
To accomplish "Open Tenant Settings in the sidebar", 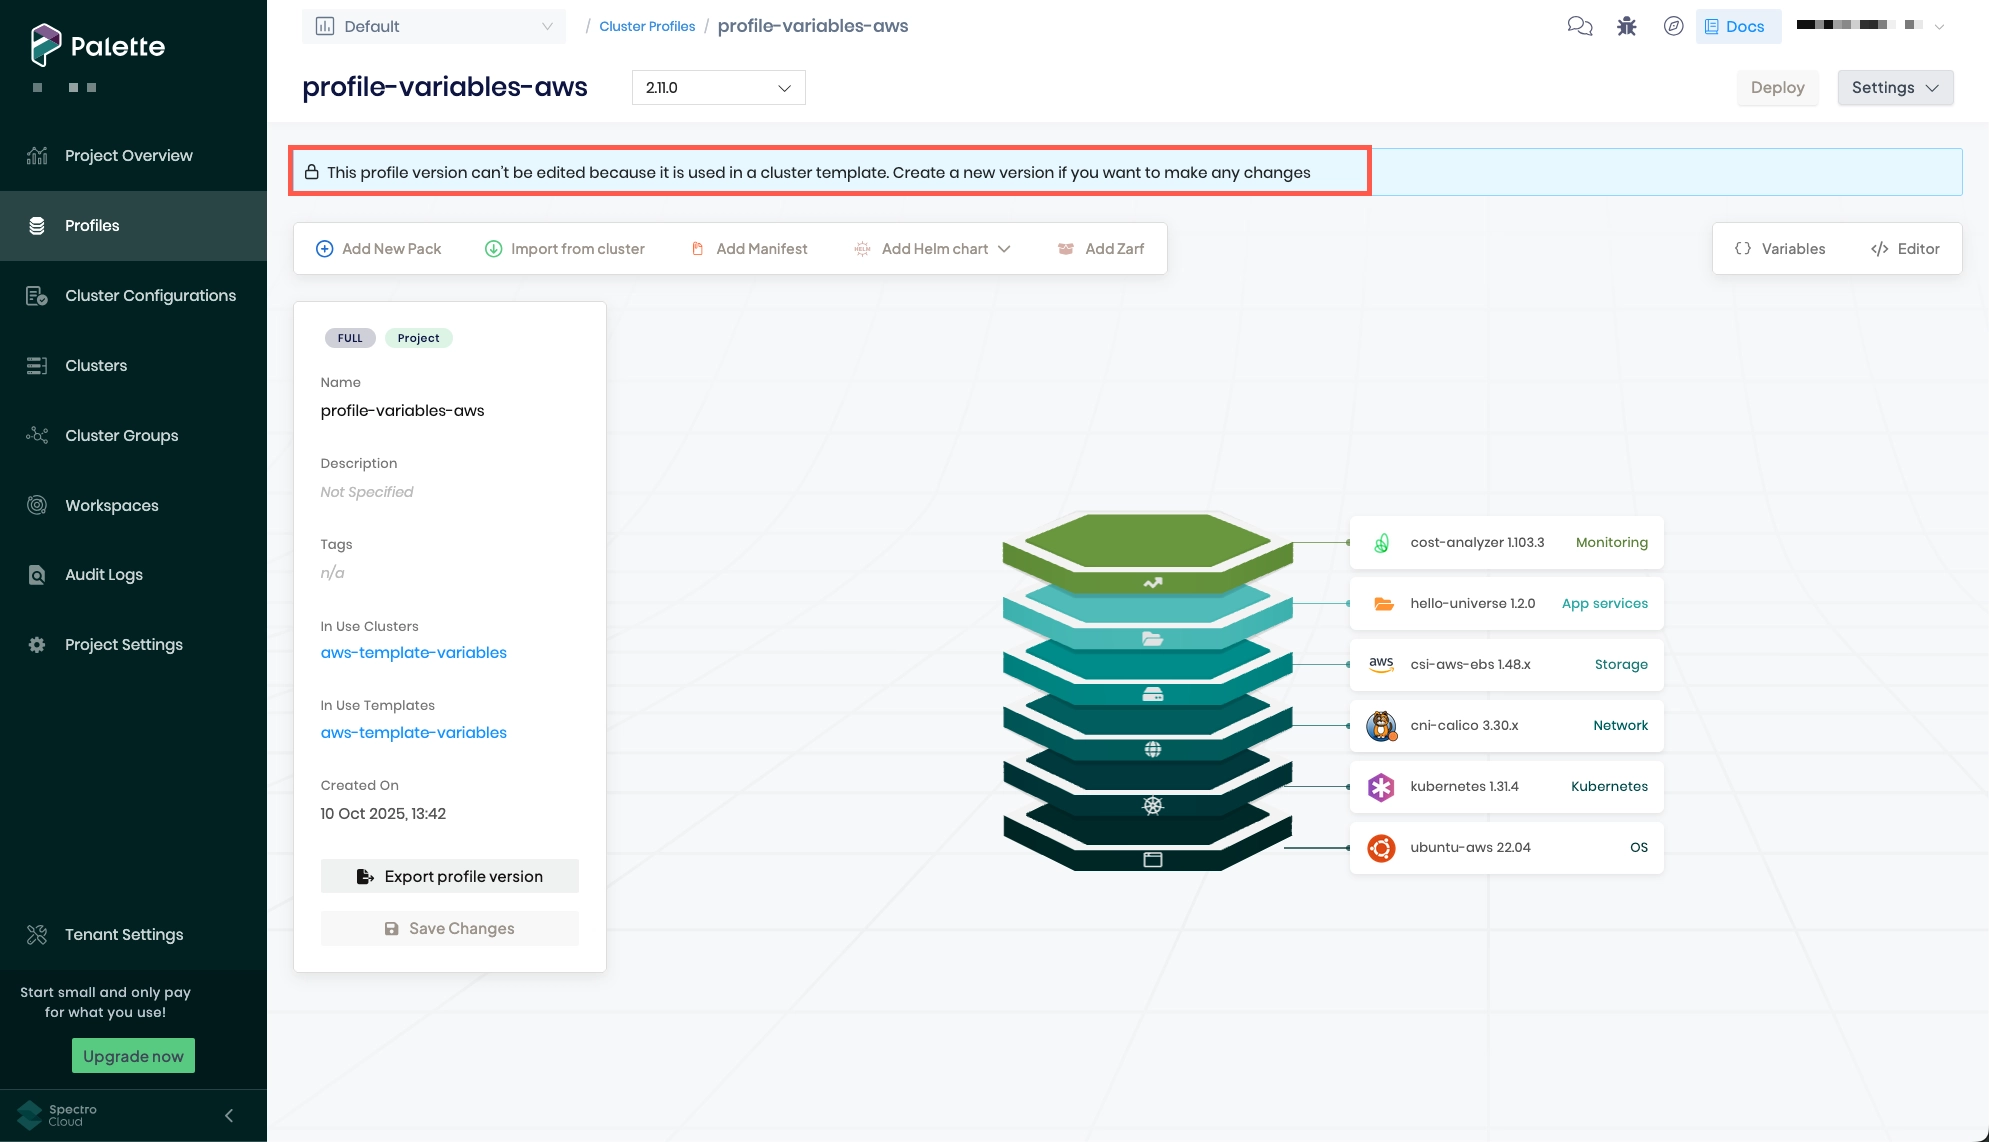I will [123, 934].
